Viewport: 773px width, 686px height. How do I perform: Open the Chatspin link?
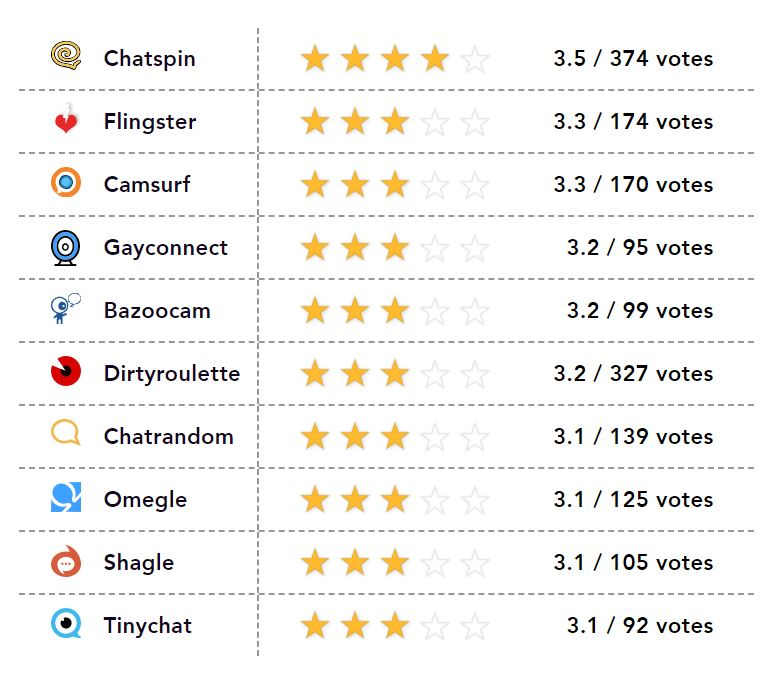pyautogui.click(x=149, y=59)
